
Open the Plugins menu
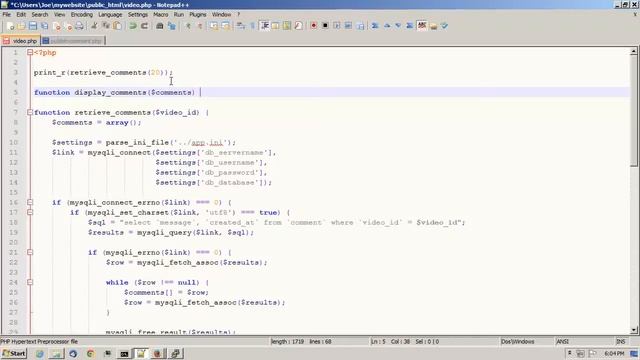pos(198,14)
